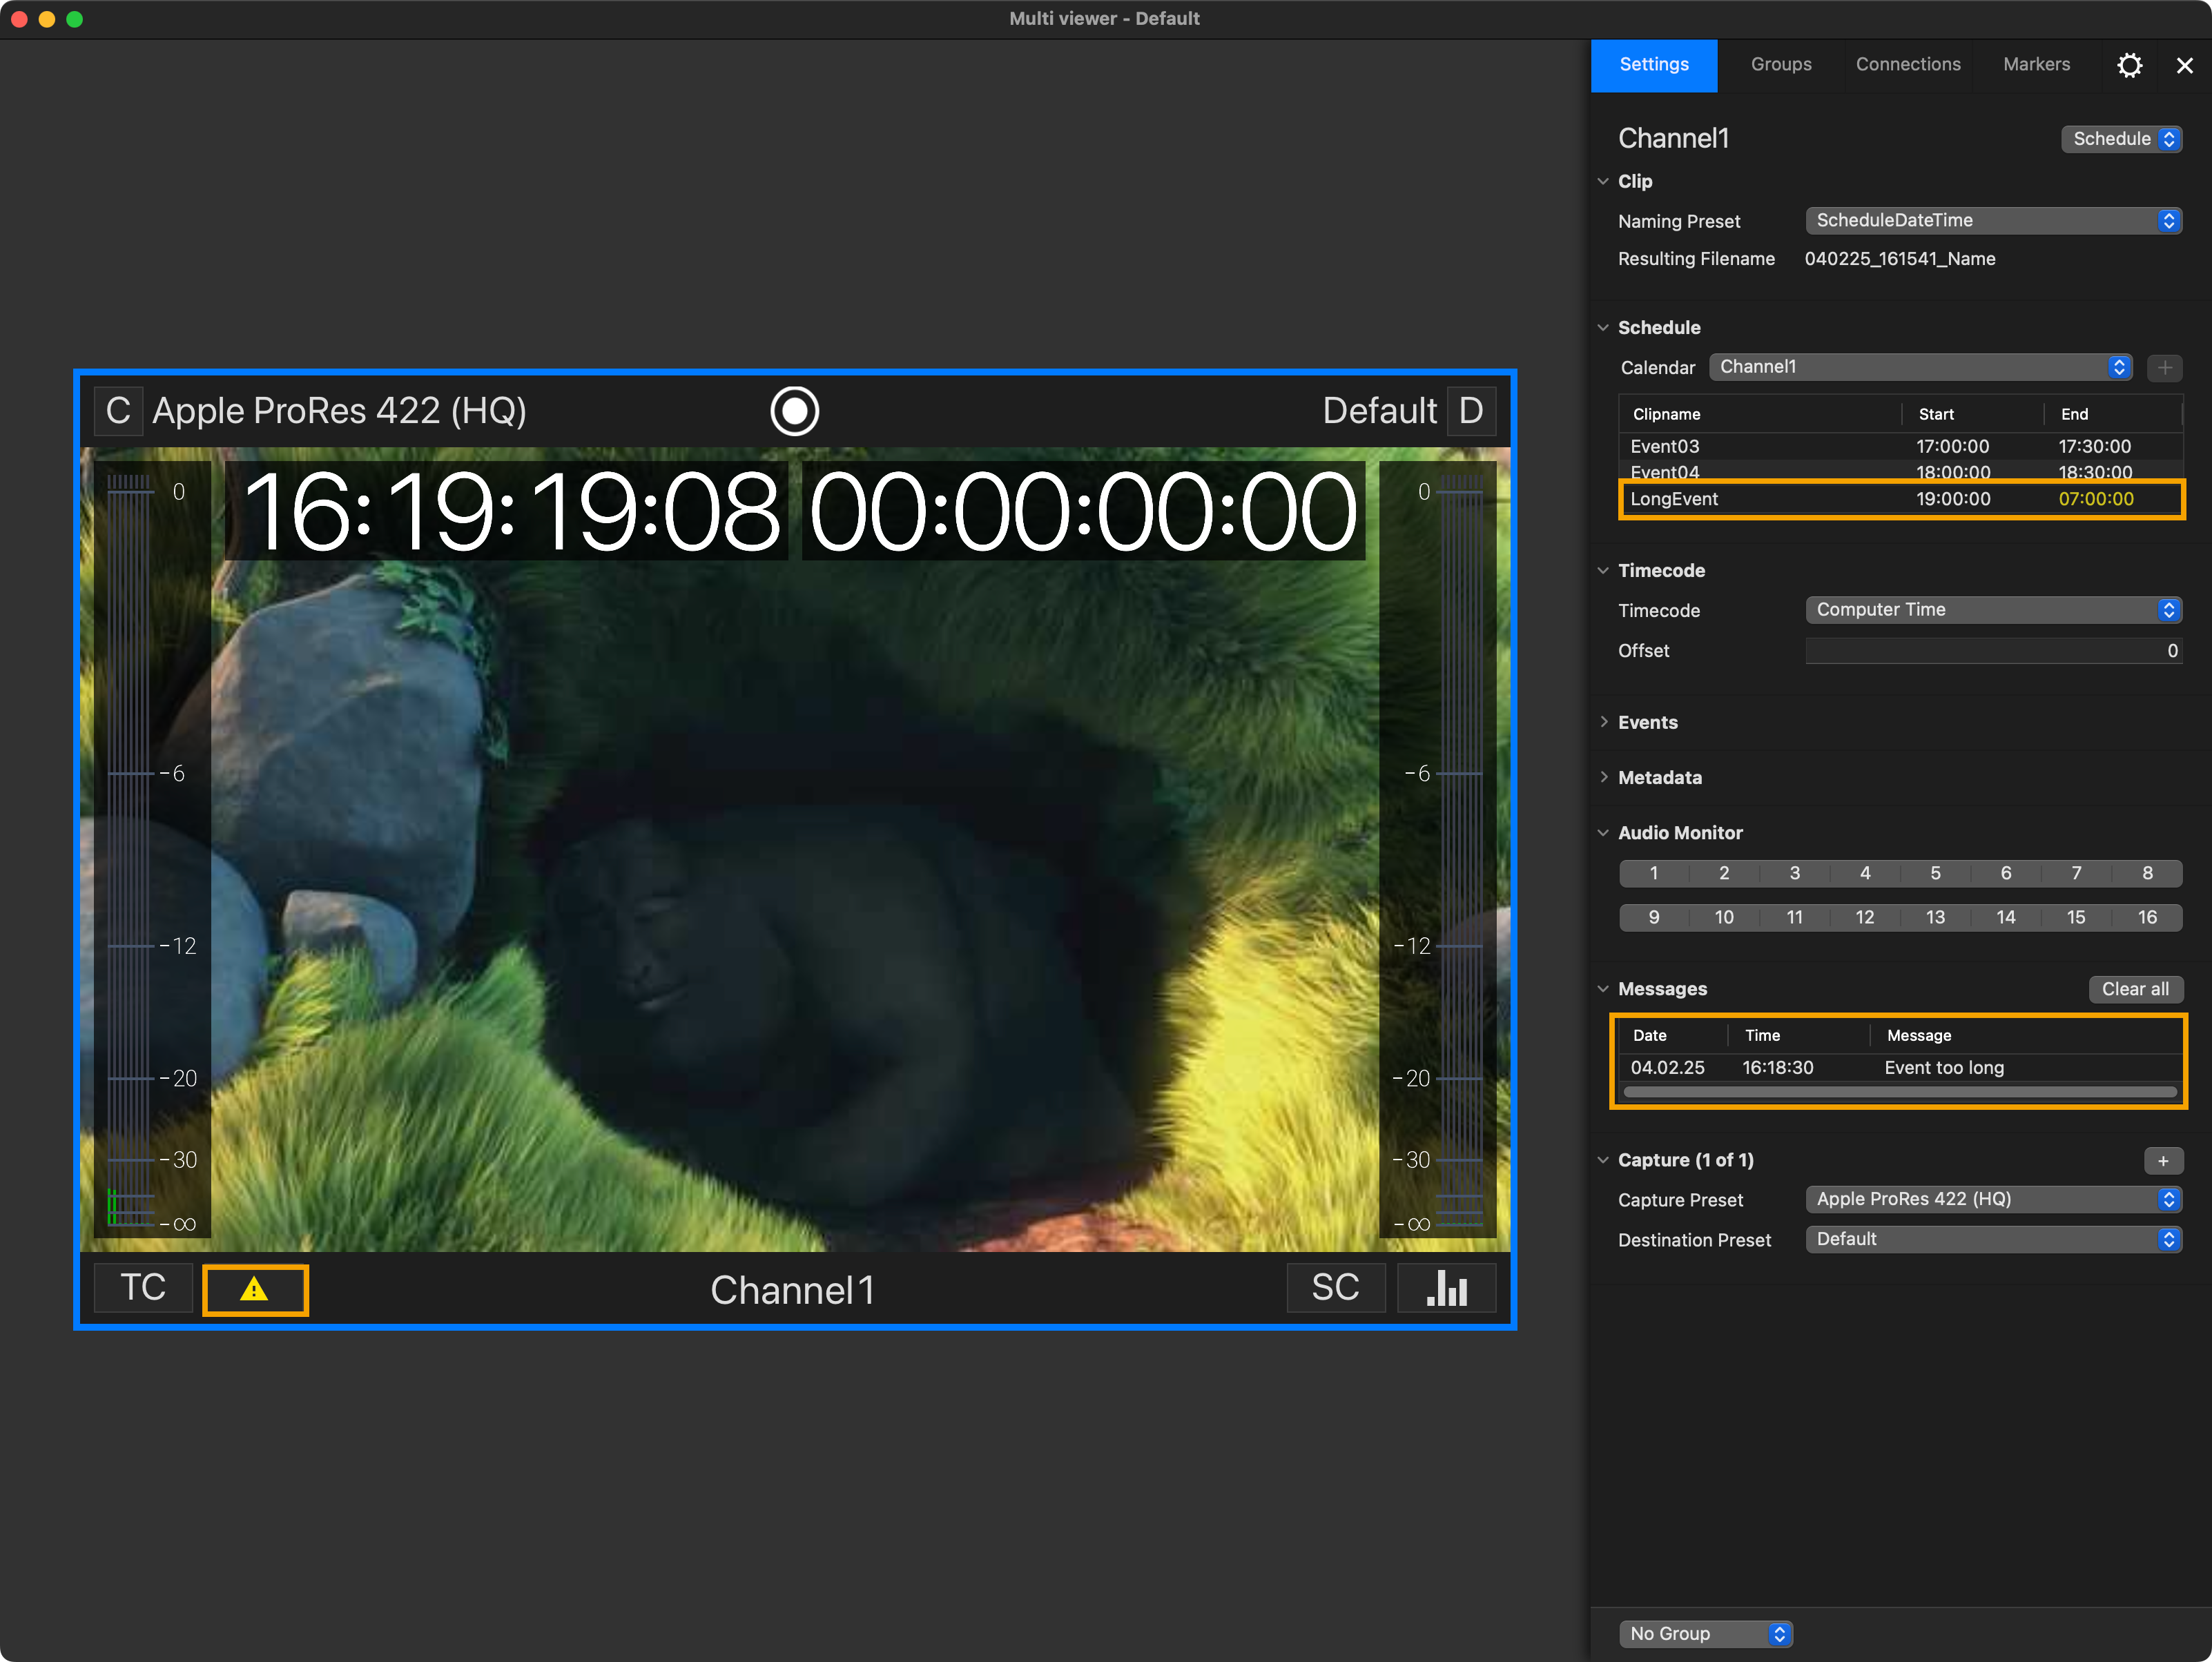Toggle the audio meter bars icon

point(1446,1288)
